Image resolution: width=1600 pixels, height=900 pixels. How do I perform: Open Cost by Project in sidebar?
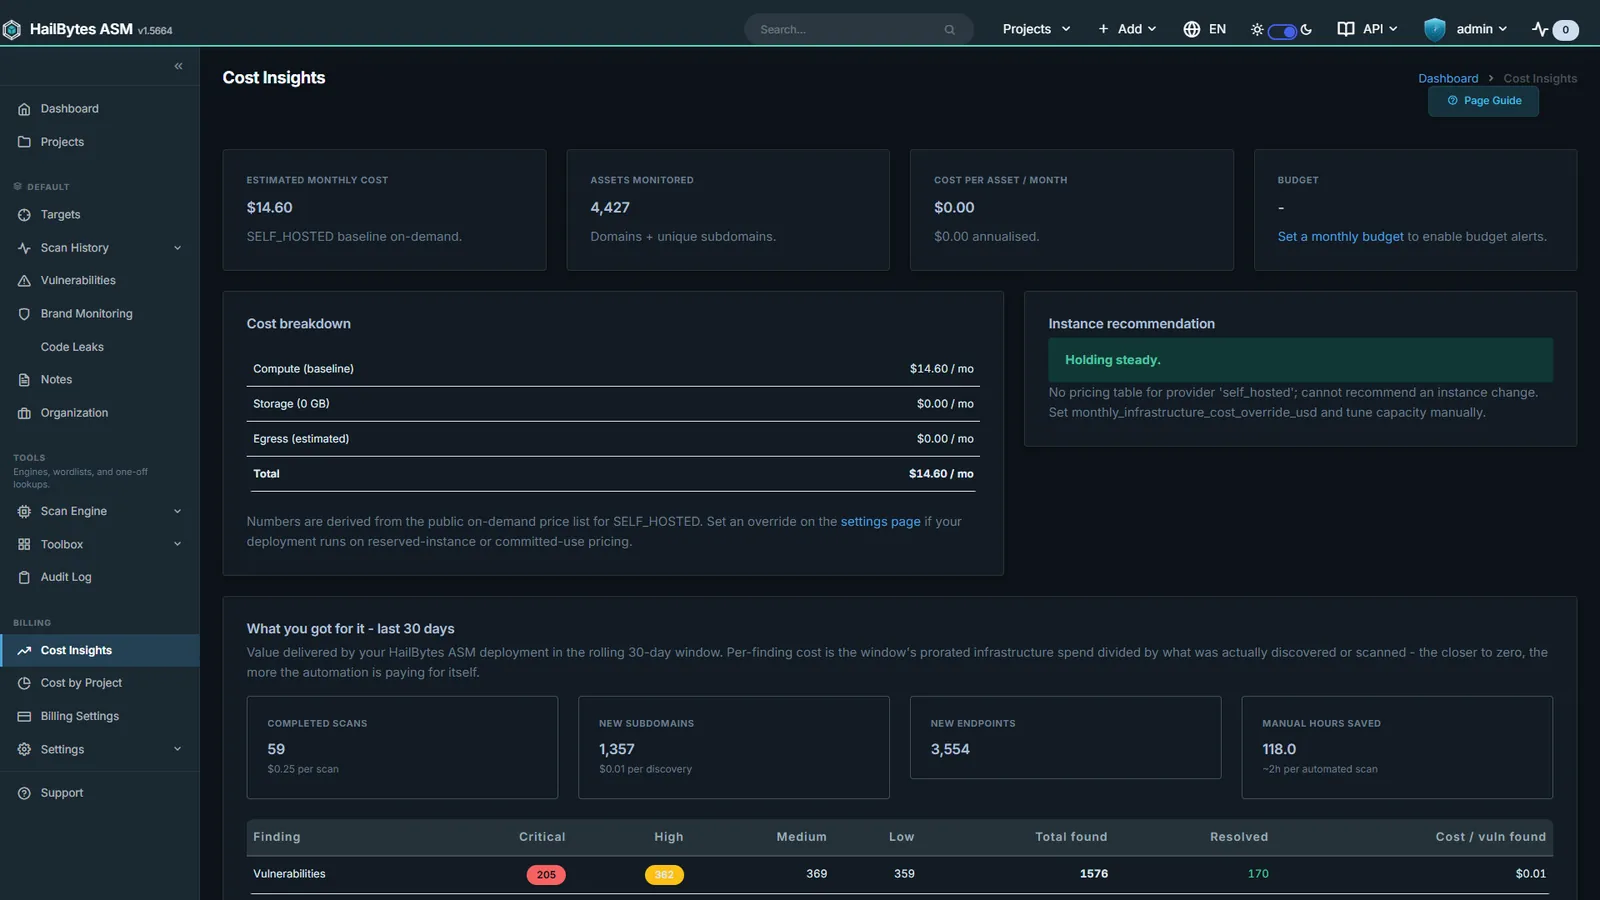coord(99,683)
